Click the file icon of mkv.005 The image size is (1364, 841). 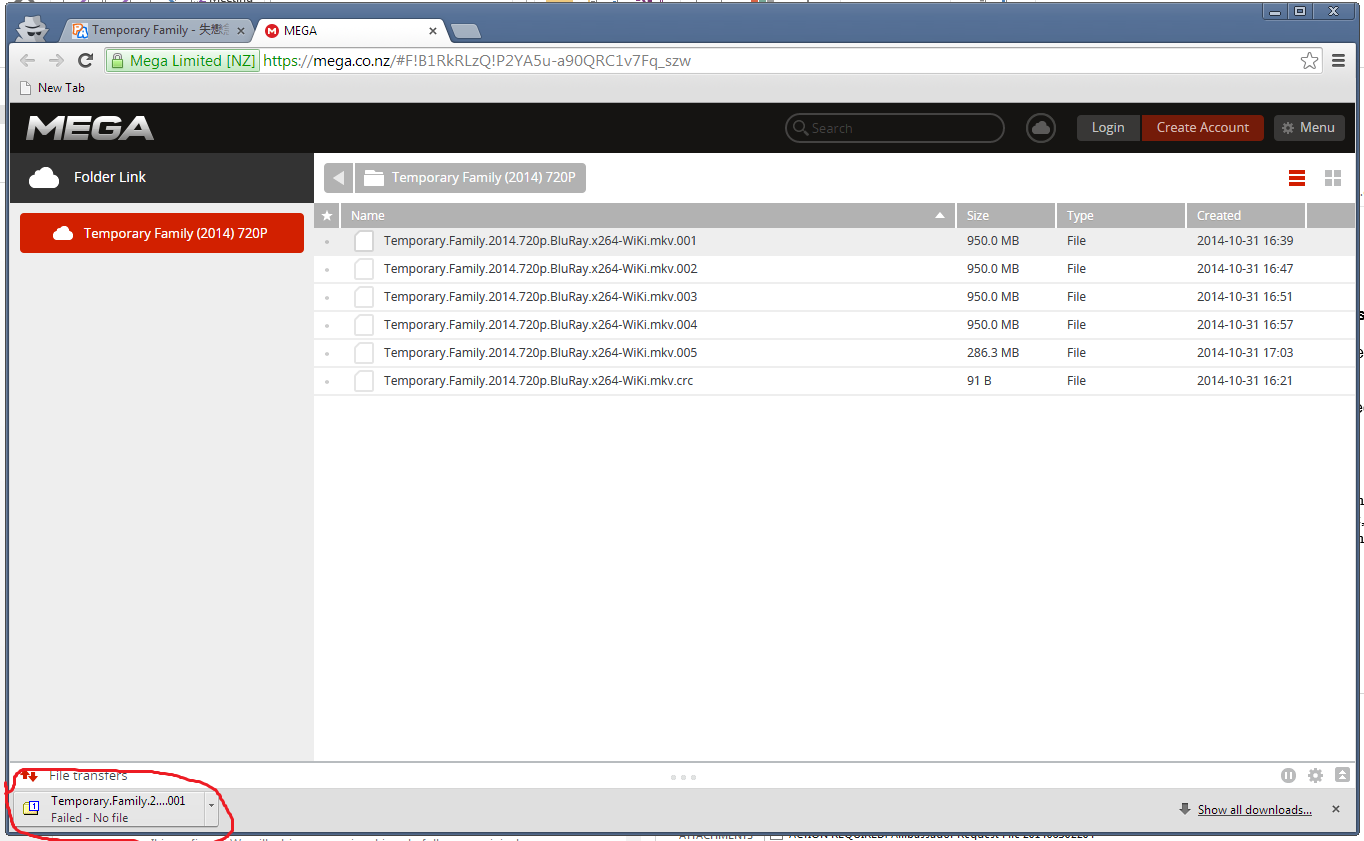[x=364, y=353]
